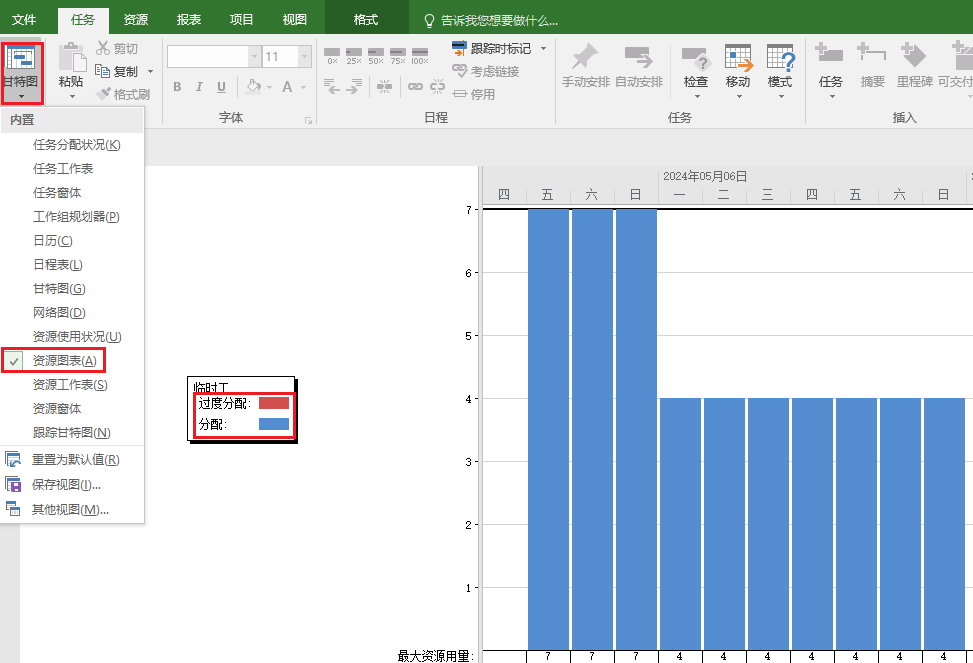
Task: Mark task 50% complete
Action: coord(375,56)
